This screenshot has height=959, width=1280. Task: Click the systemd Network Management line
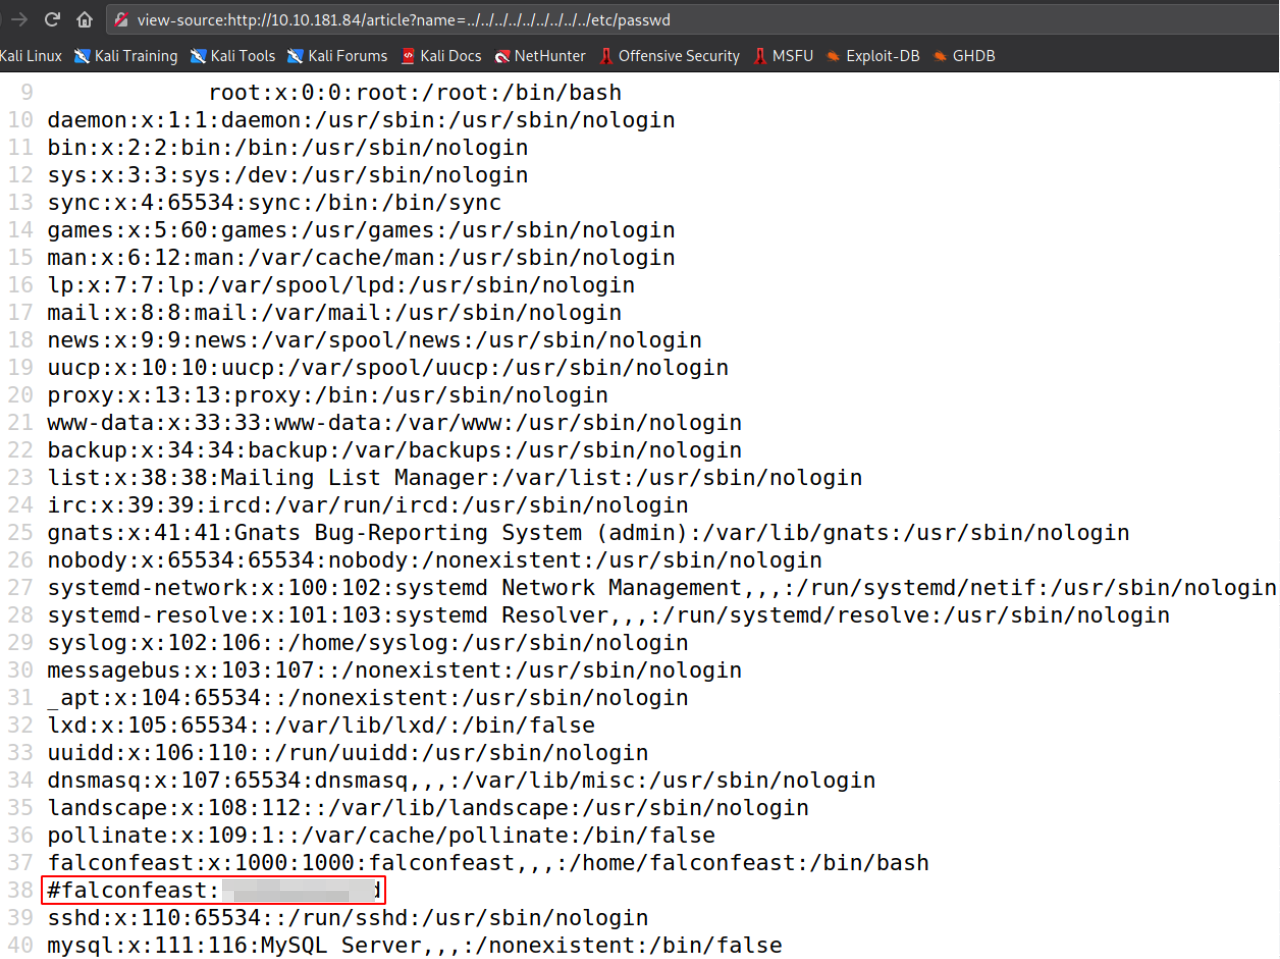coord(662,588)
